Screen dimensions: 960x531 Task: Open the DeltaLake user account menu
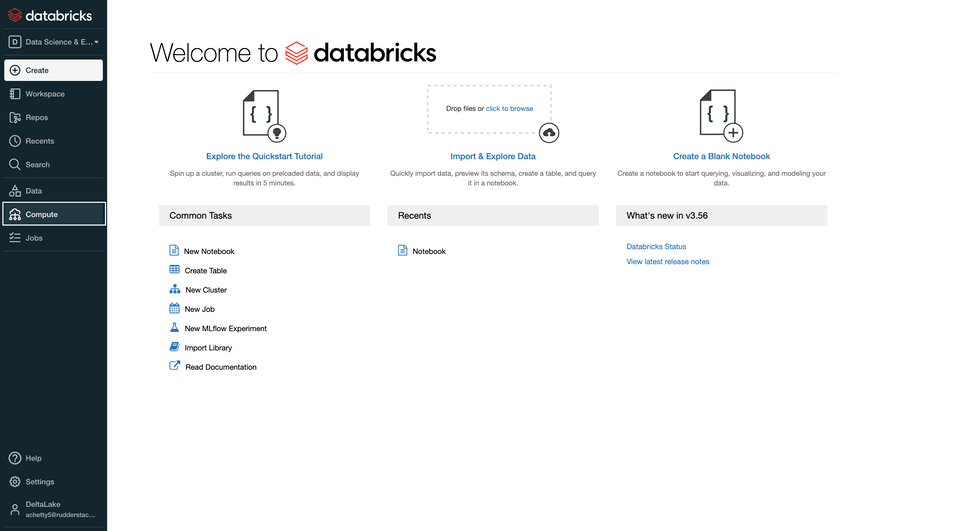[53, 509]
